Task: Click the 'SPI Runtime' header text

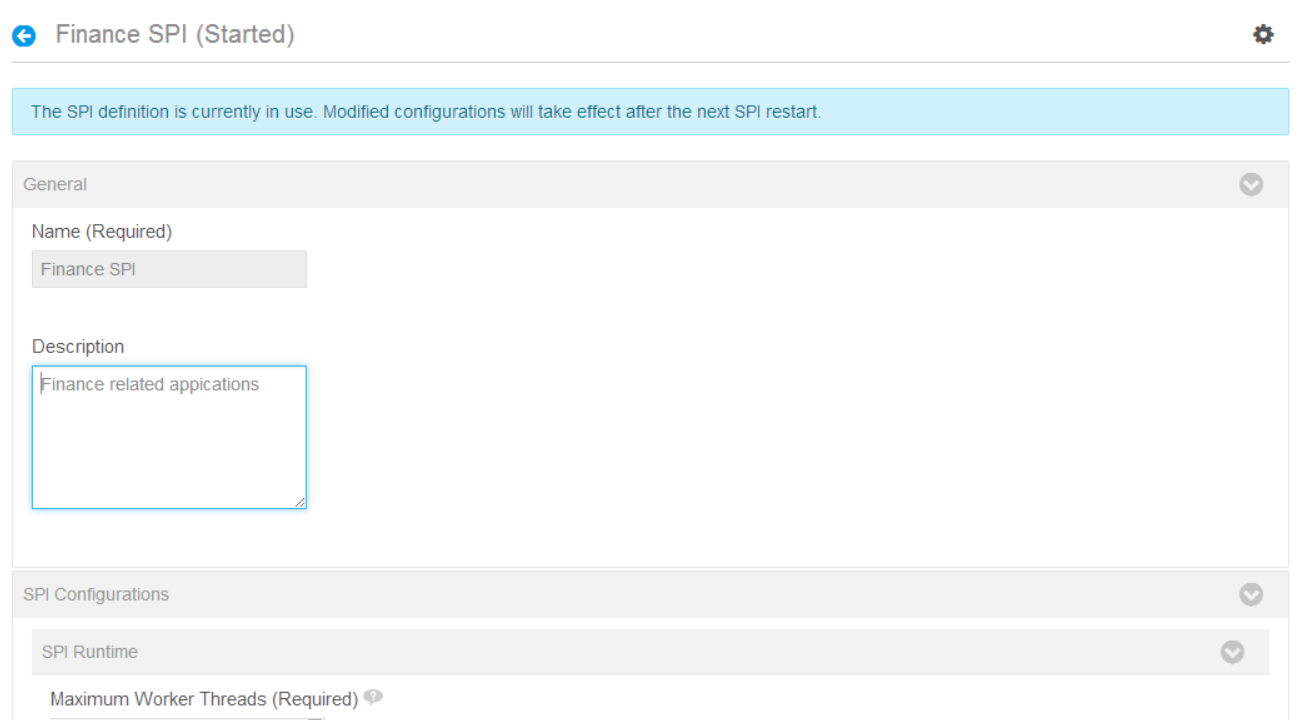Action: pos(90,652)
